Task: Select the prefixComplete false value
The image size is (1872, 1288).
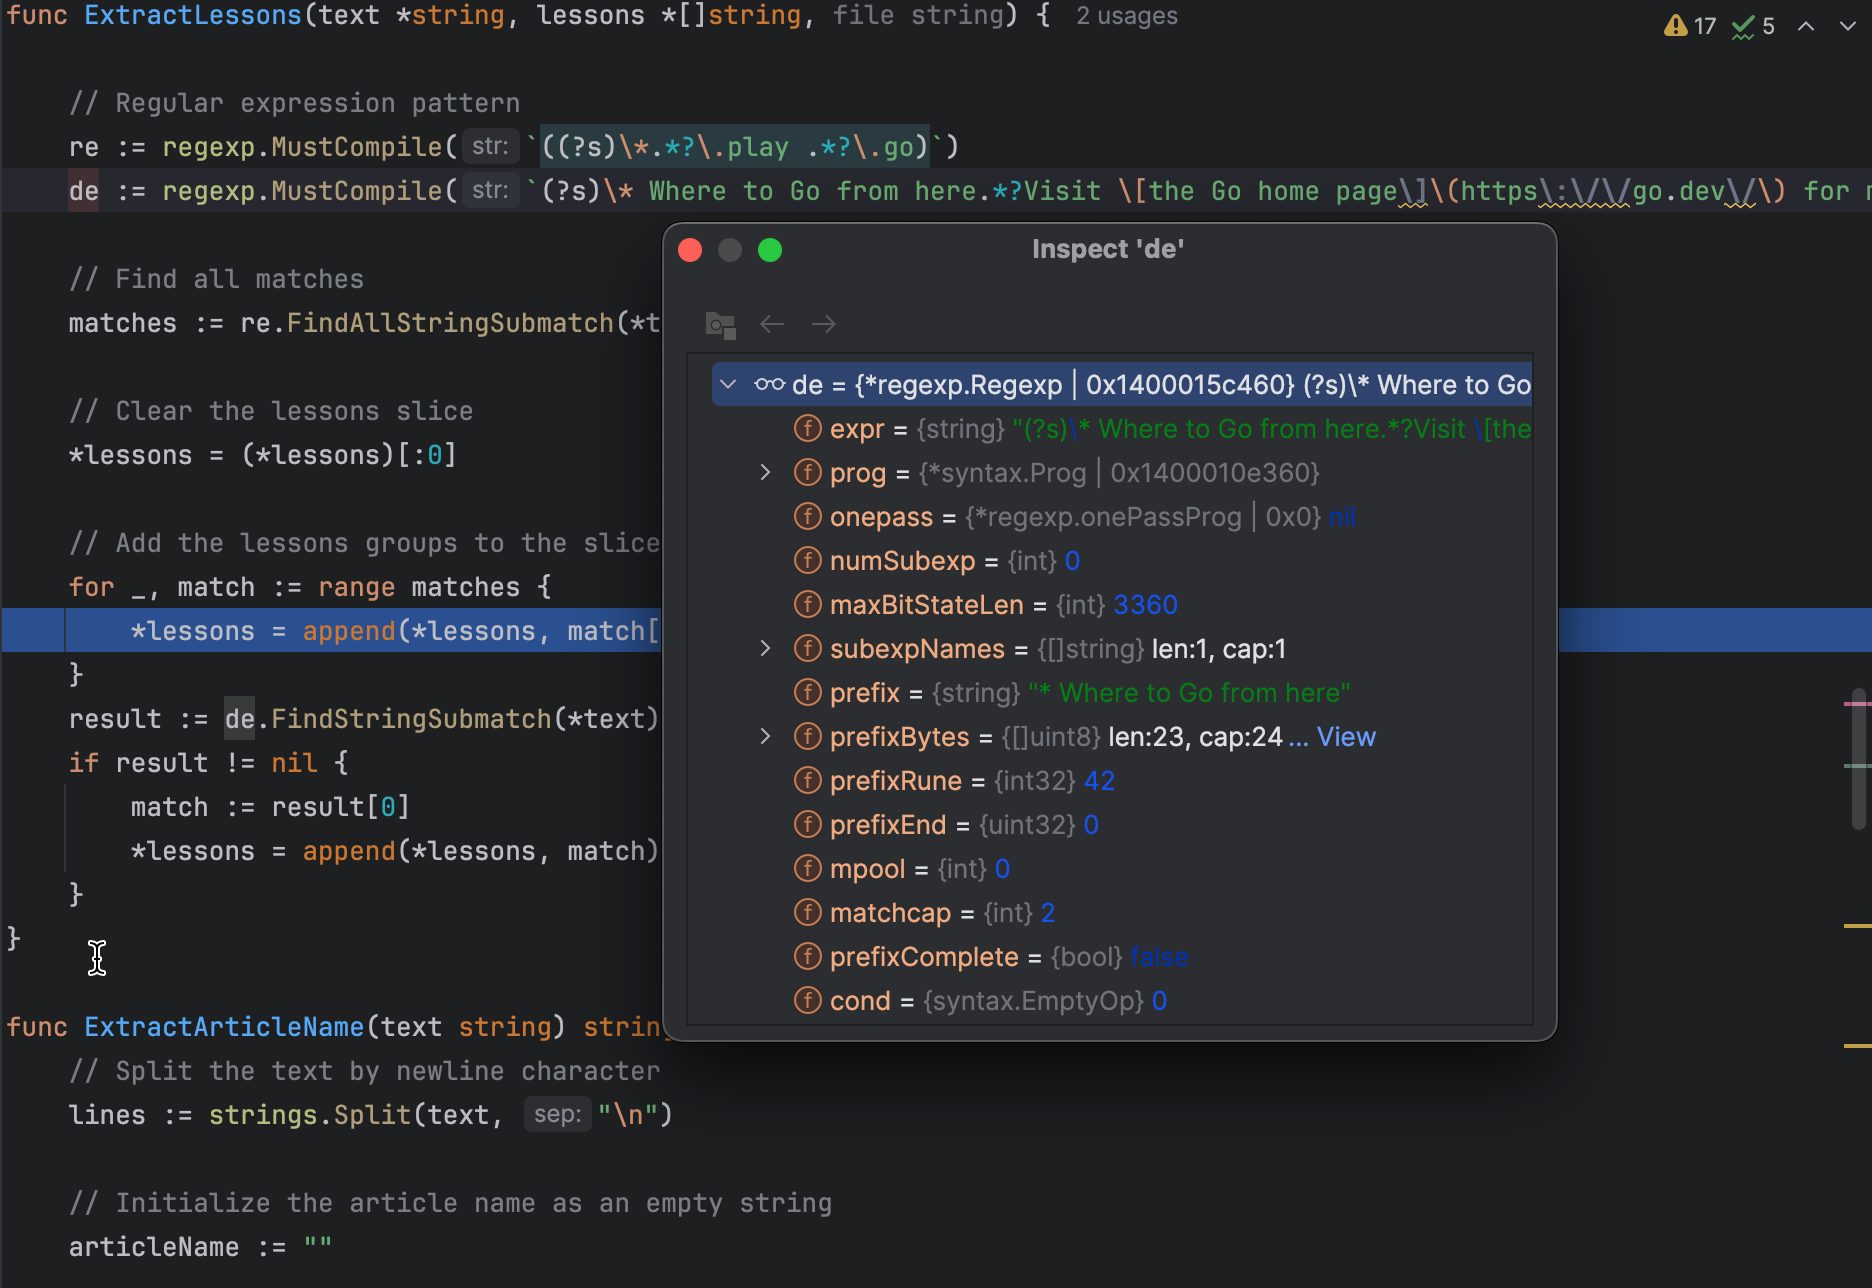Action: point(1158,956)
